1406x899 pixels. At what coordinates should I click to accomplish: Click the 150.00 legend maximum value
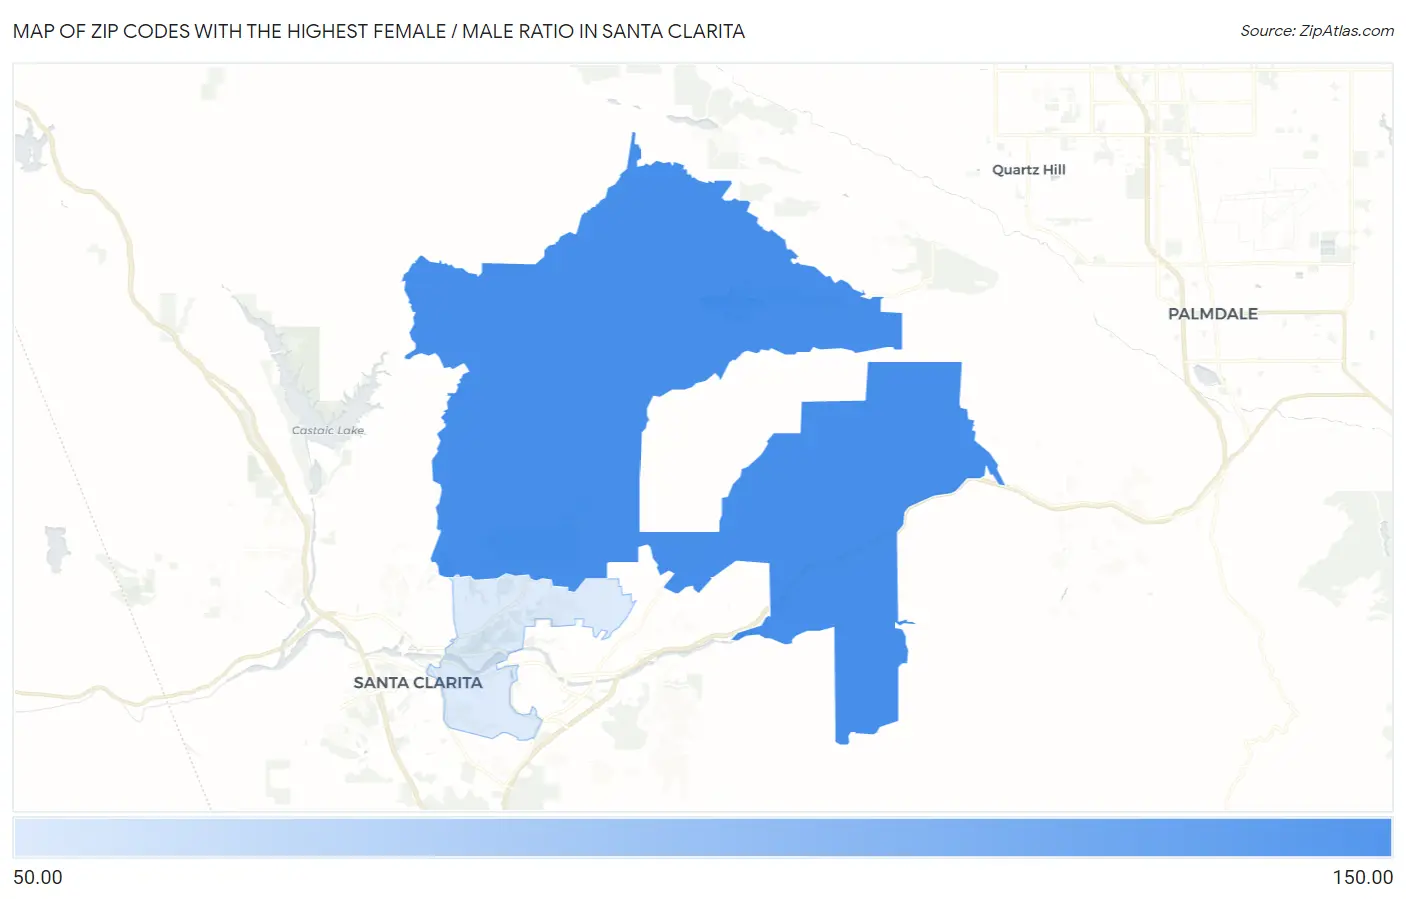coord(1362,878)
